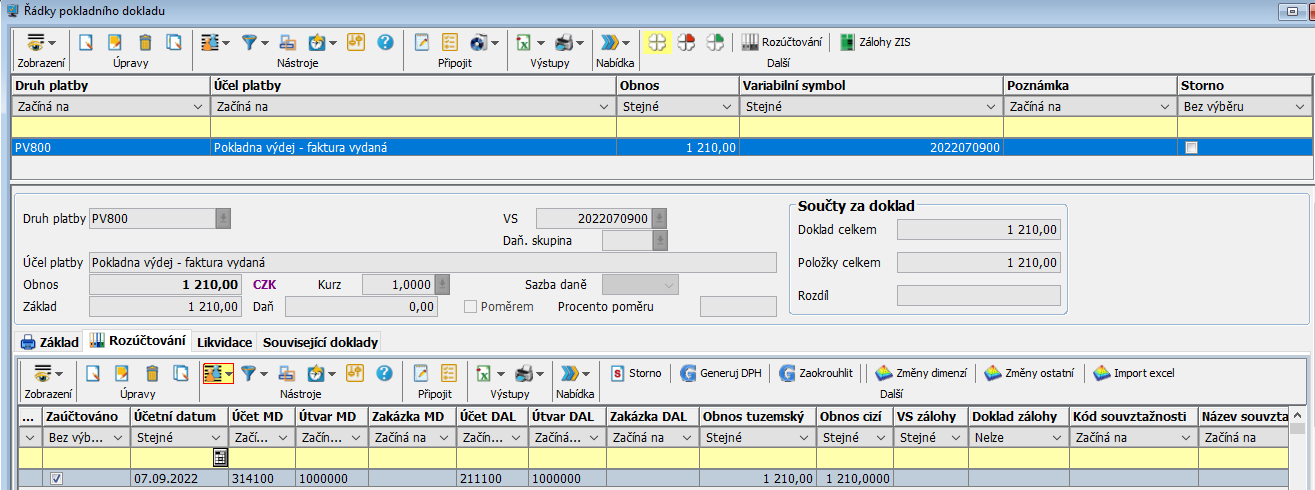
Task: Click the Procento poměru input field
Action: coord(738,307)
